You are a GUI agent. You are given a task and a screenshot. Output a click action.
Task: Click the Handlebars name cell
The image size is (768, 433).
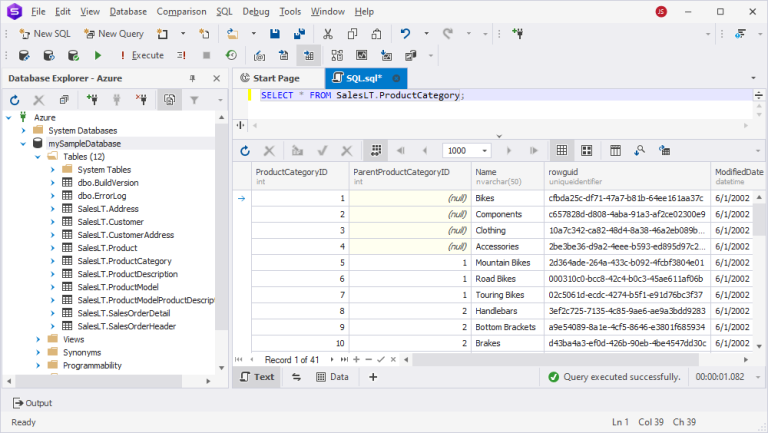coord(508,311)
